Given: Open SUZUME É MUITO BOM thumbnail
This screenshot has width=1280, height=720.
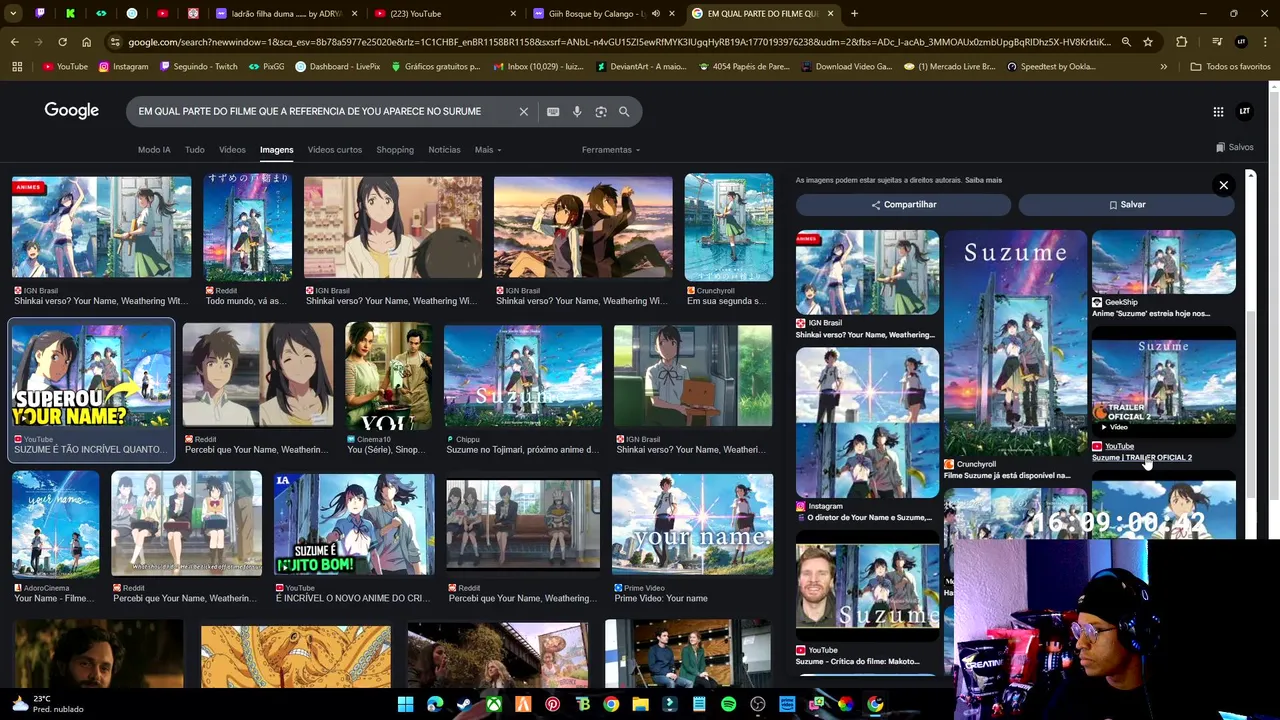Looking at the screenshot, I should (354, 525).
